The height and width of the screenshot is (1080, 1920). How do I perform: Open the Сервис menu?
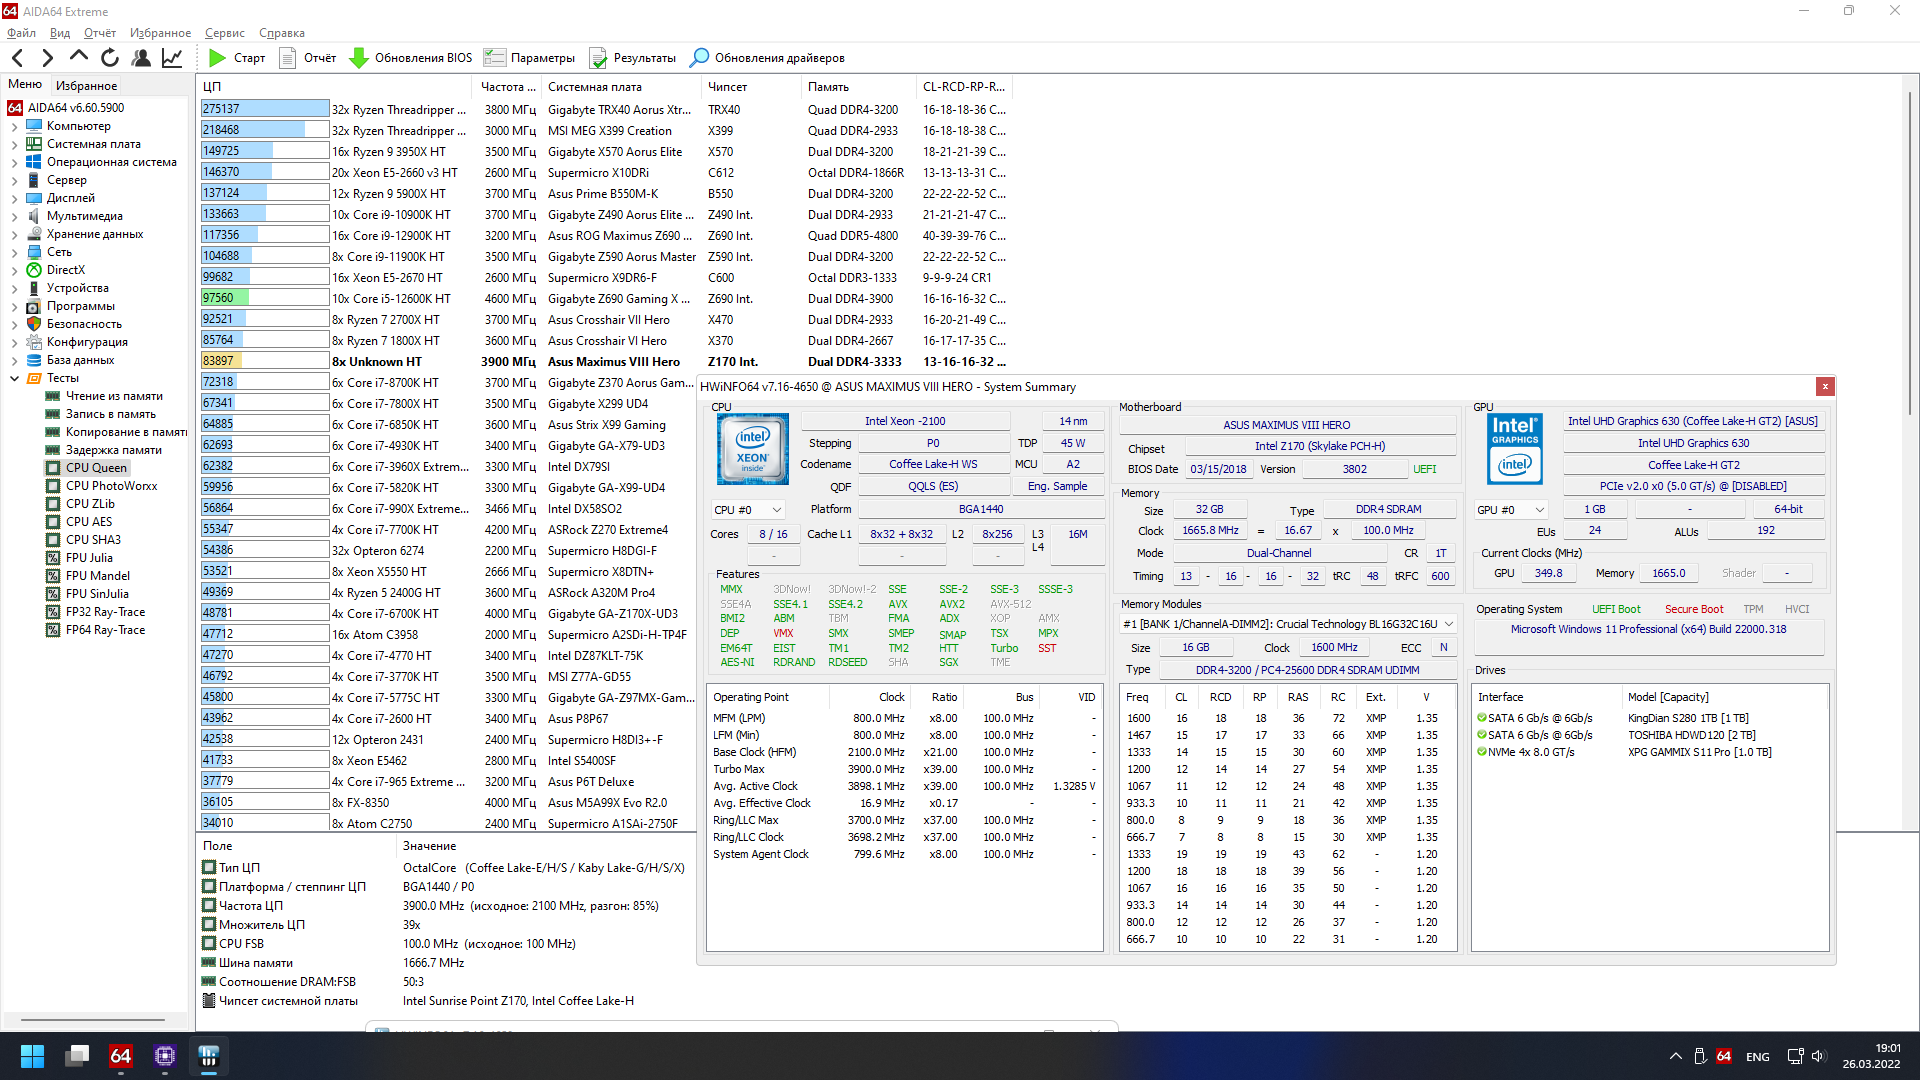[224, 33]
